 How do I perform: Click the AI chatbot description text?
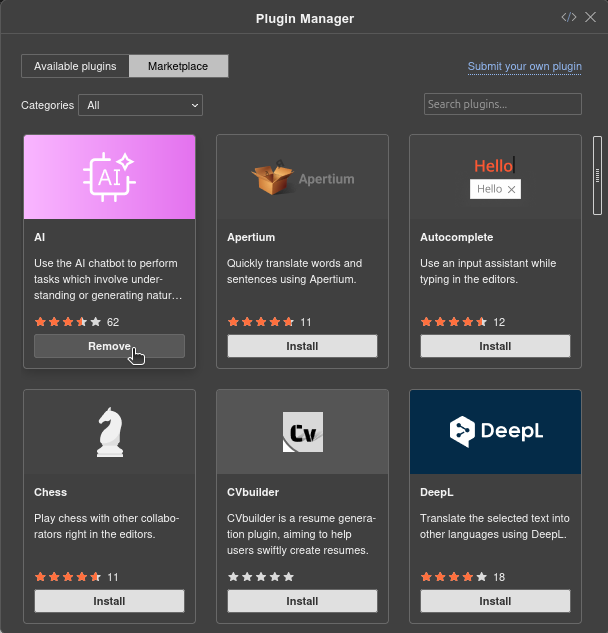[108, 279]
